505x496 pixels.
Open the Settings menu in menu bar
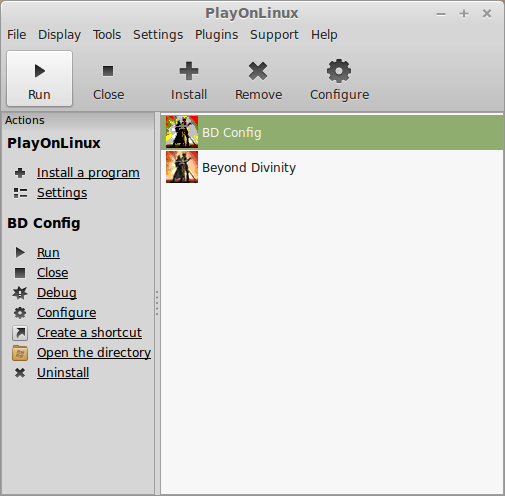158,35
